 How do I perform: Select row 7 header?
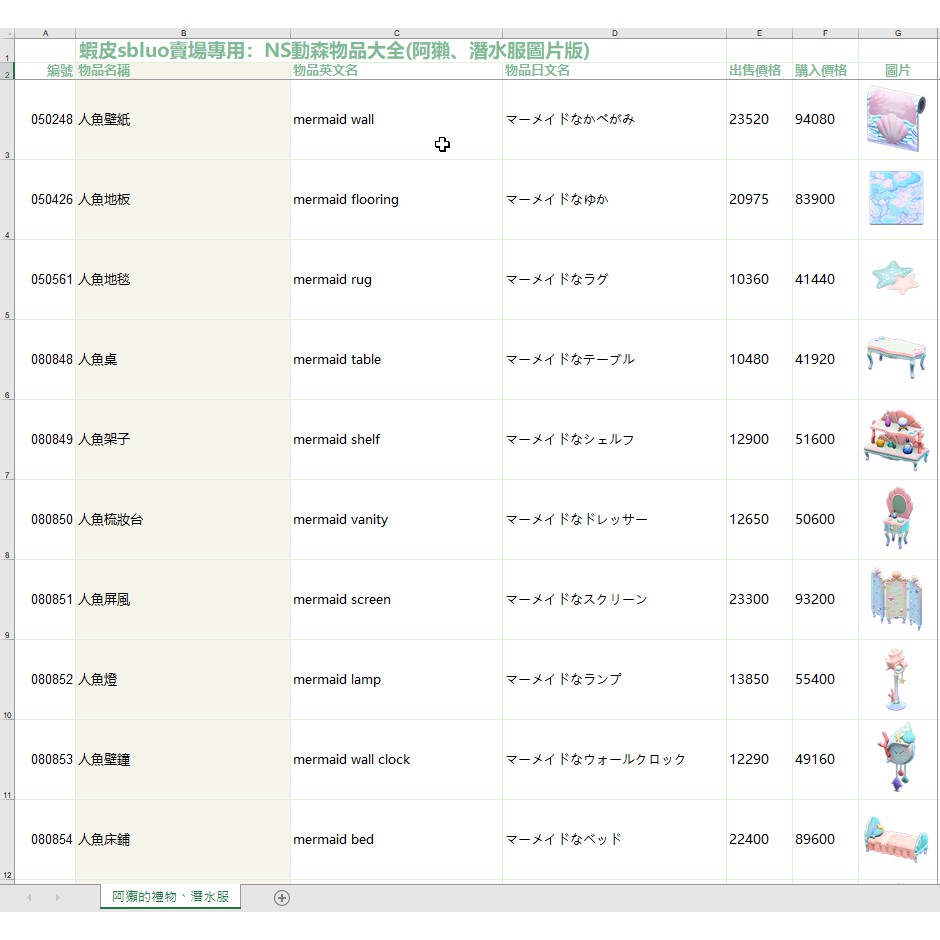(7, 440)
